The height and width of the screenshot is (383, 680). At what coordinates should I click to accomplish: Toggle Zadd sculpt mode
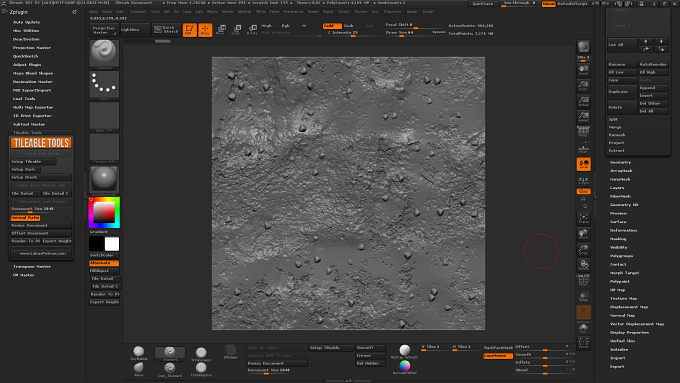tap(332, 26)
